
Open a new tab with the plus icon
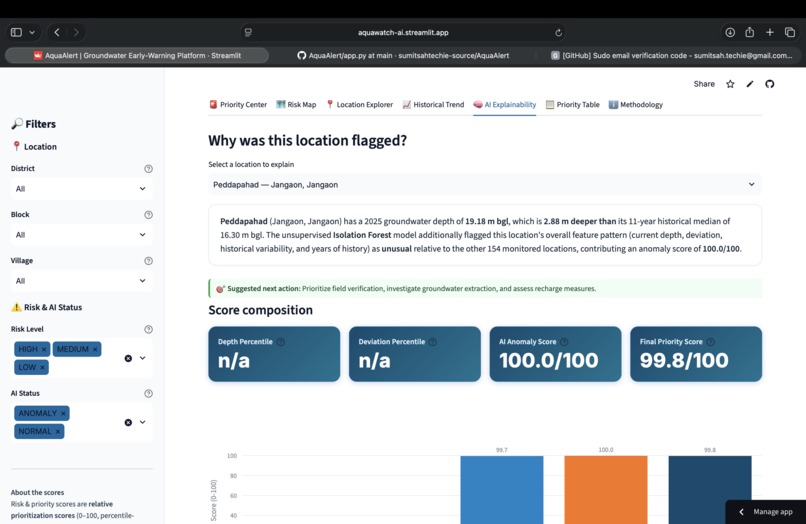[770, 32]
